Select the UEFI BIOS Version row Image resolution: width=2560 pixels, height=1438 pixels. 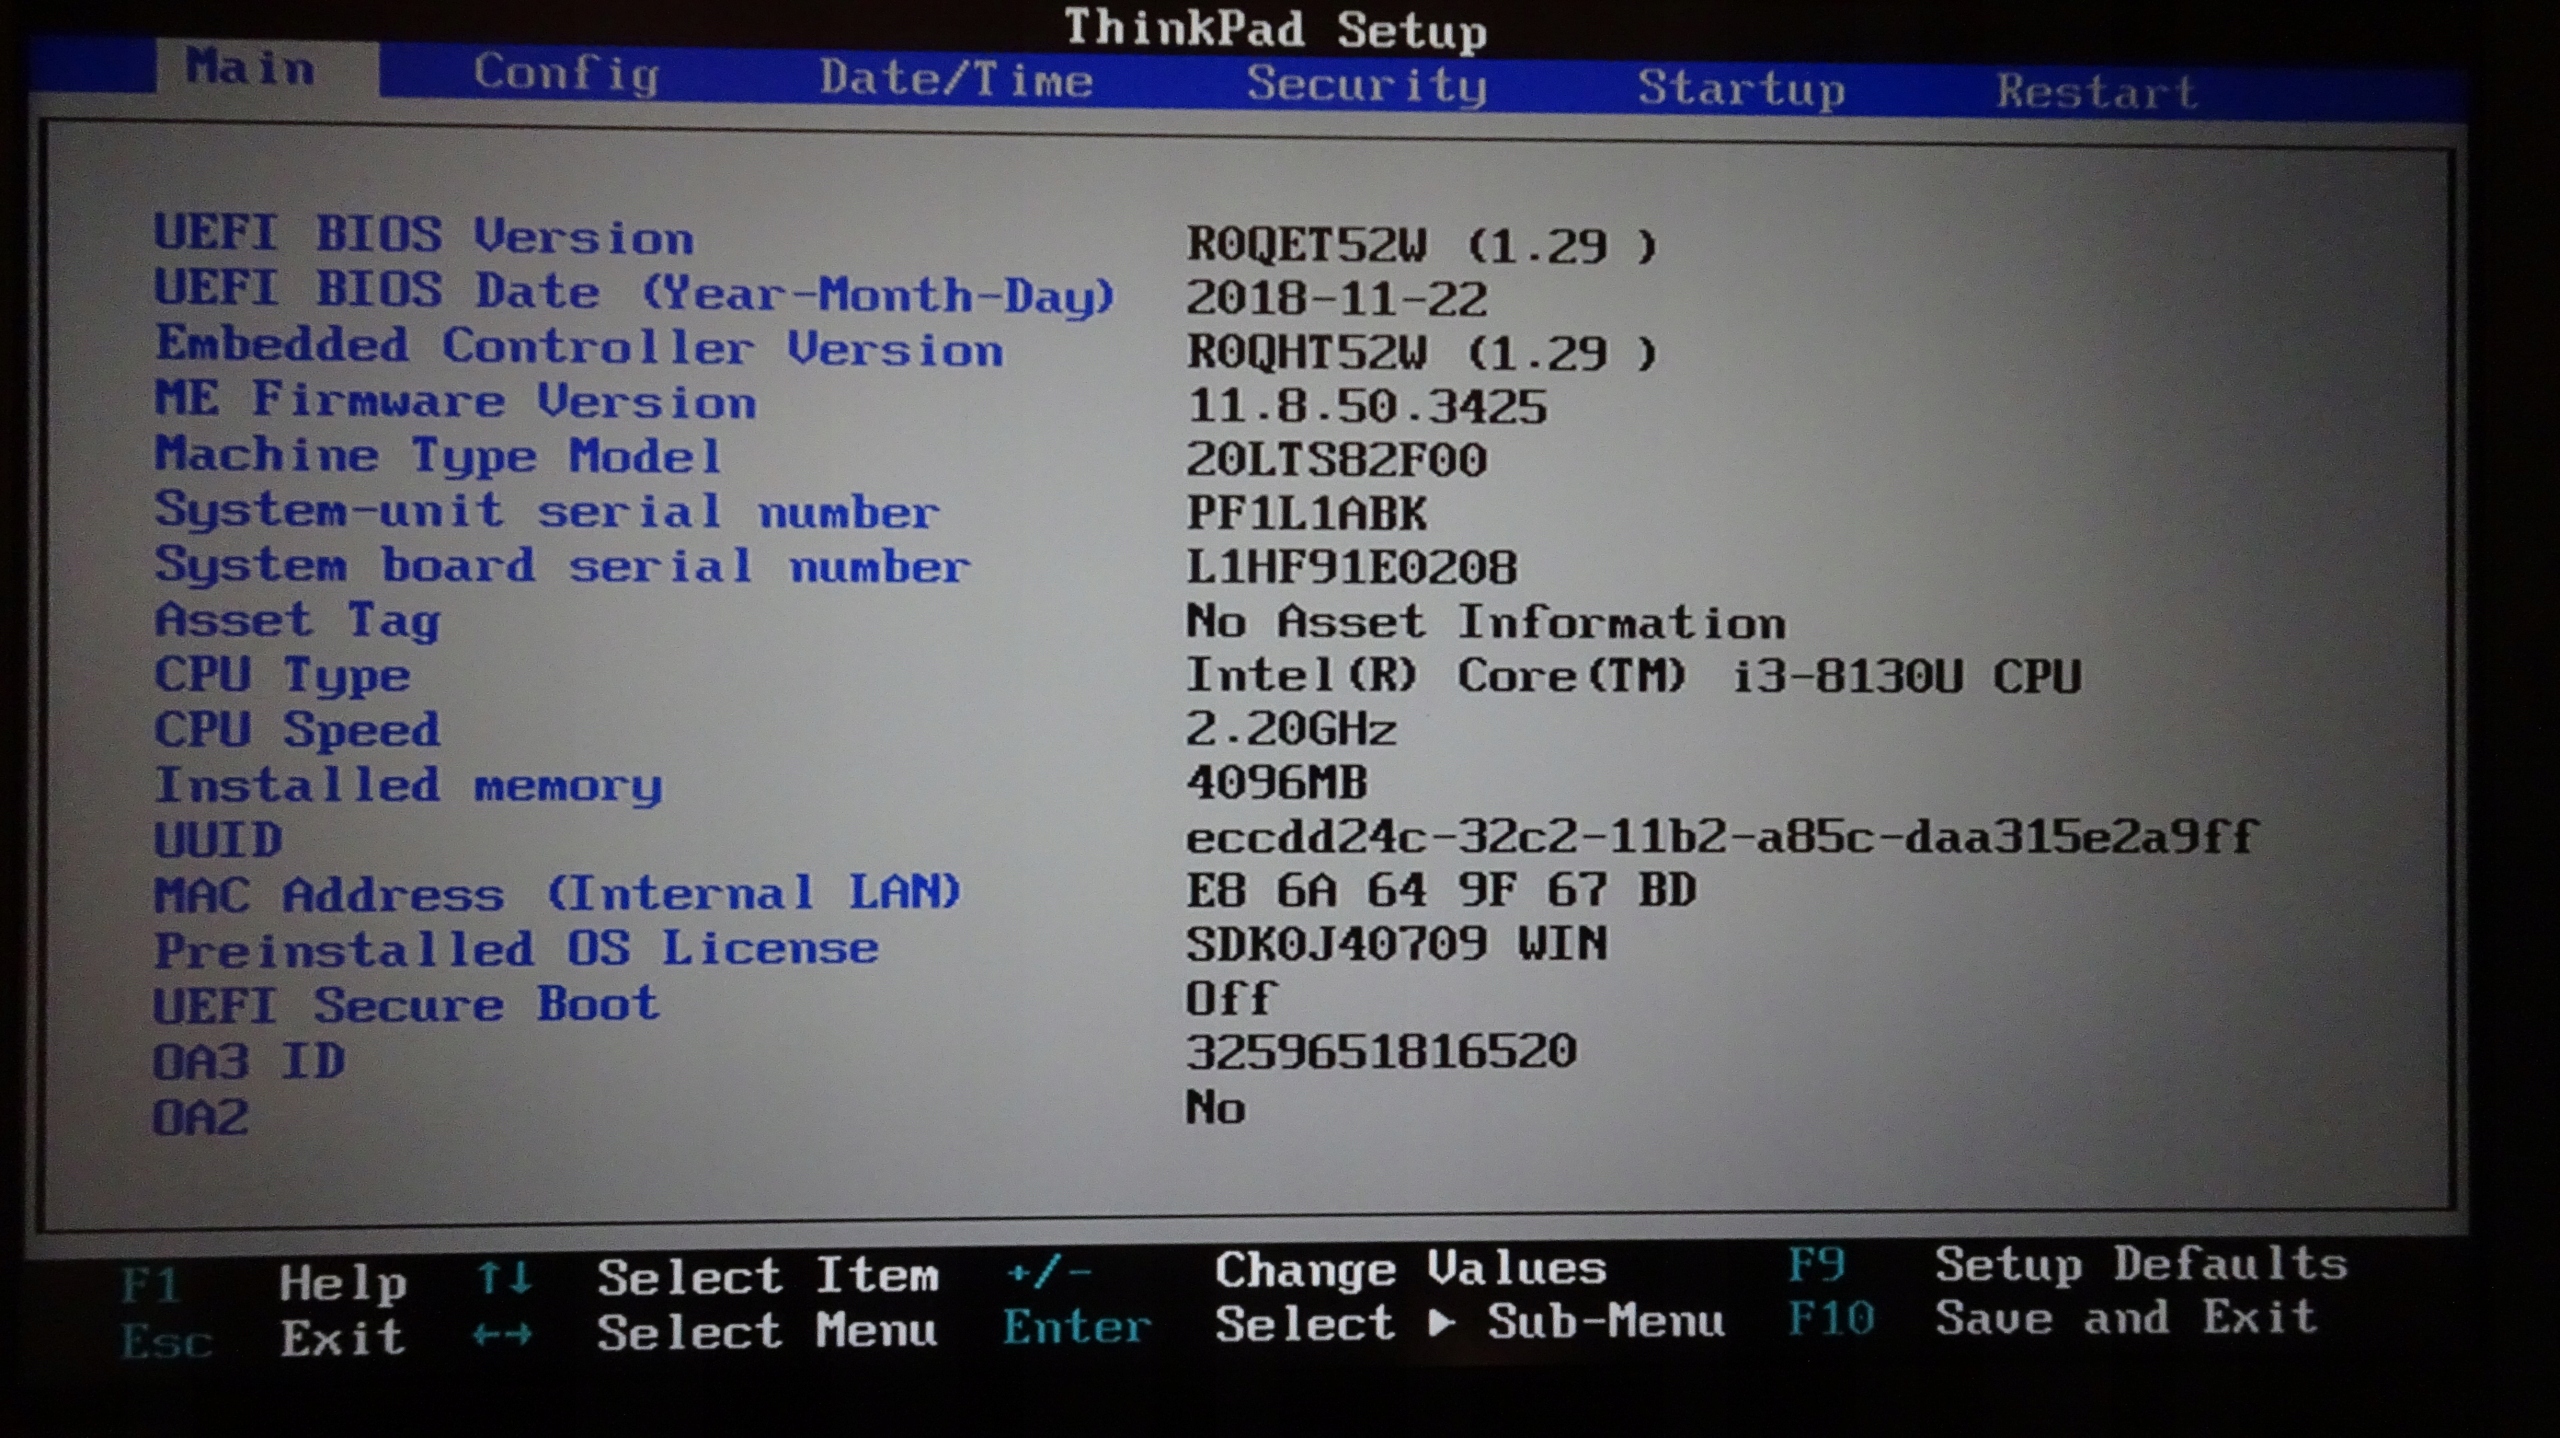click(423, 236)
